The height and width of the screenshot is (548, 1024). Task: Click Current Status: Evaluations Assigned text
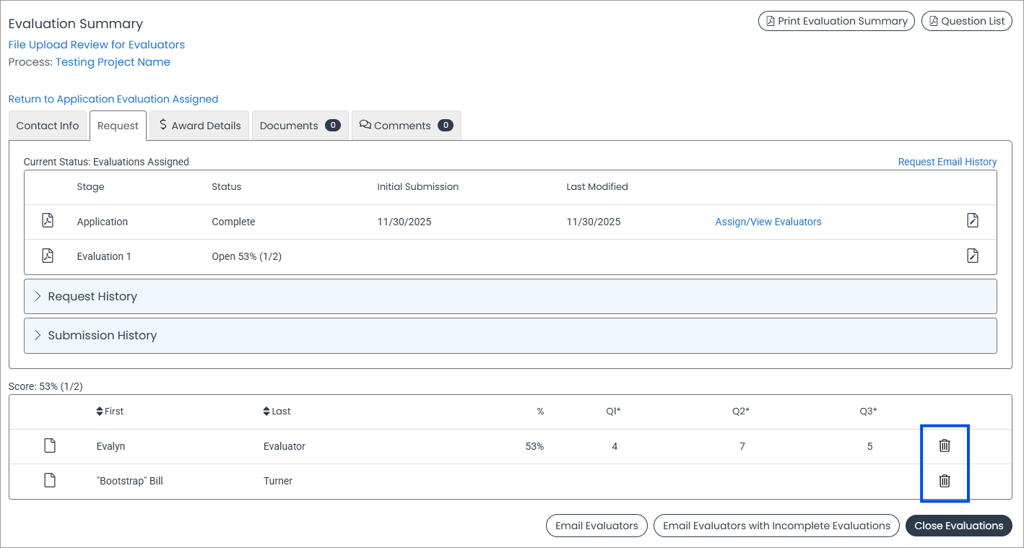pyautogui.click(x=106, y=162)
